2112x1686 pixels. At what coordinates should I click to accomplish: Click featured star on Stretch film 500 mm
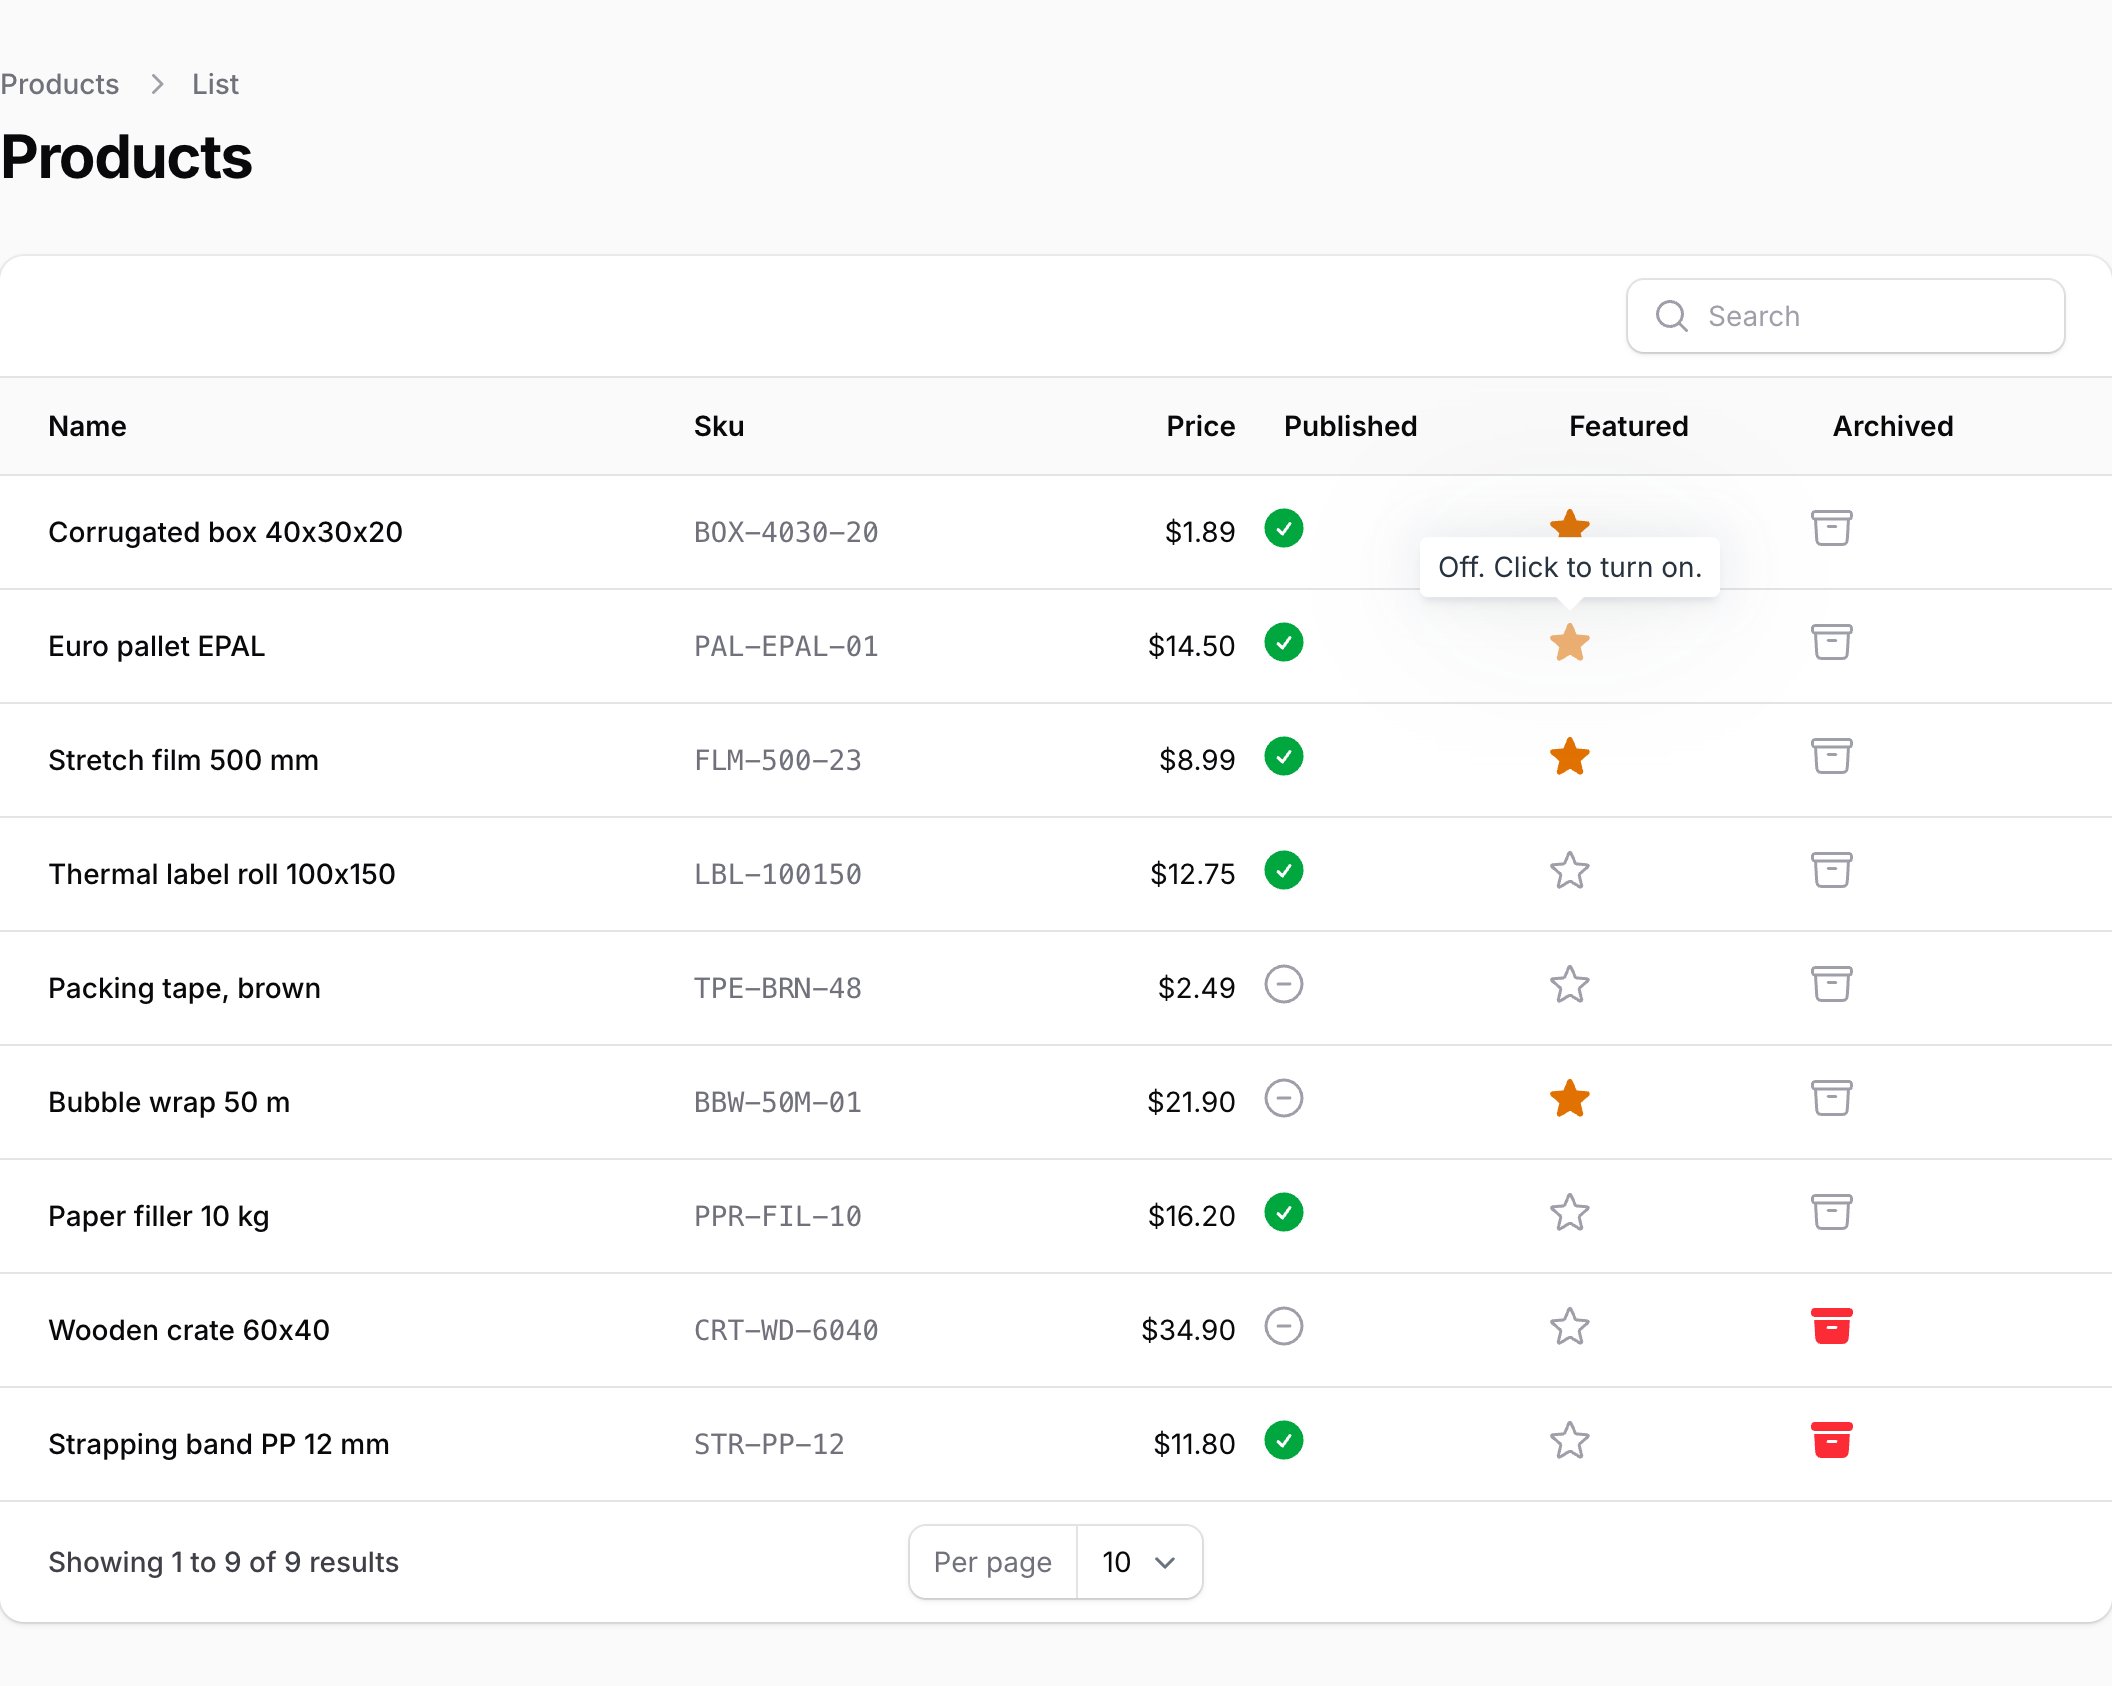coord(1569,757)
